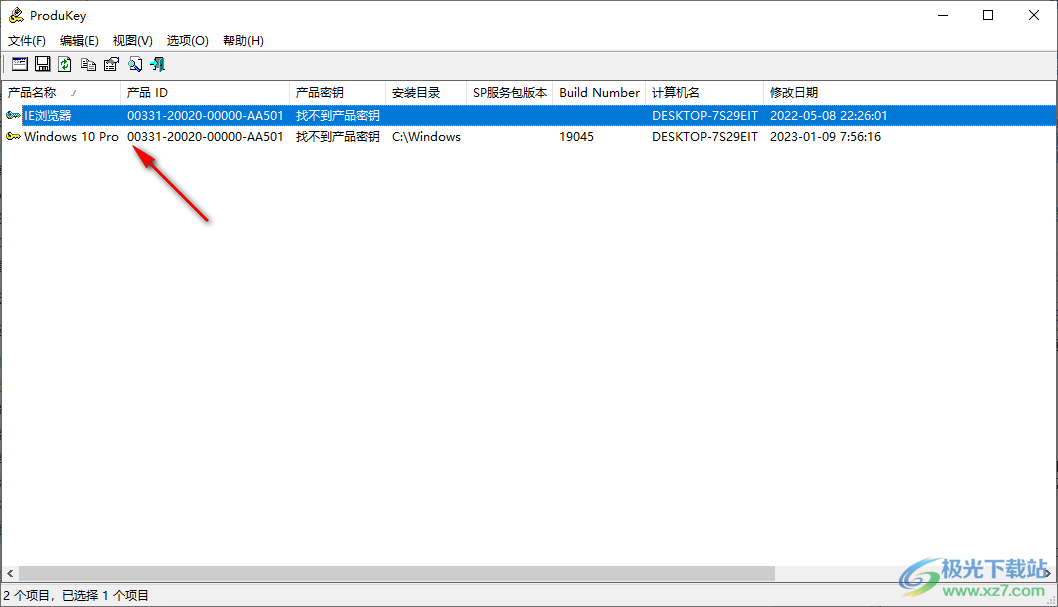Sort by the 产品 ID column header
The width and height of the screenshot is (1058, 607).
click(x=205, y=92)
